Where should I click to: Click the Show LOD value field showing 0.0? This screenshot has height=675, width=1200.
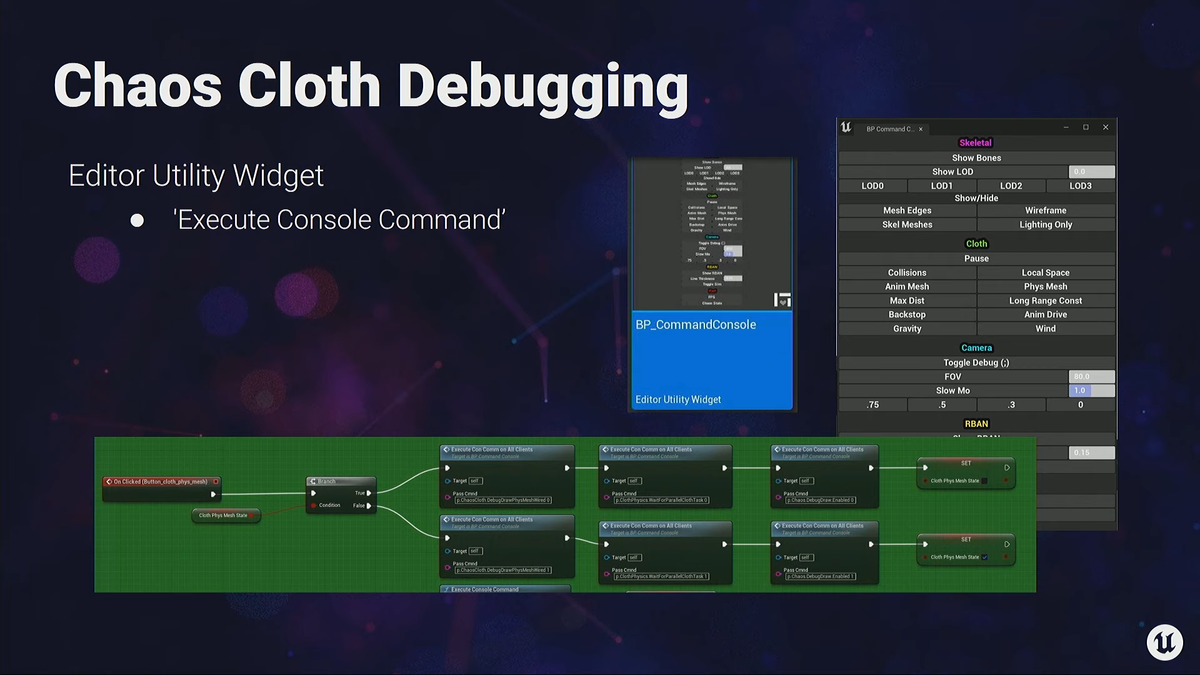tap(1092, 172)
